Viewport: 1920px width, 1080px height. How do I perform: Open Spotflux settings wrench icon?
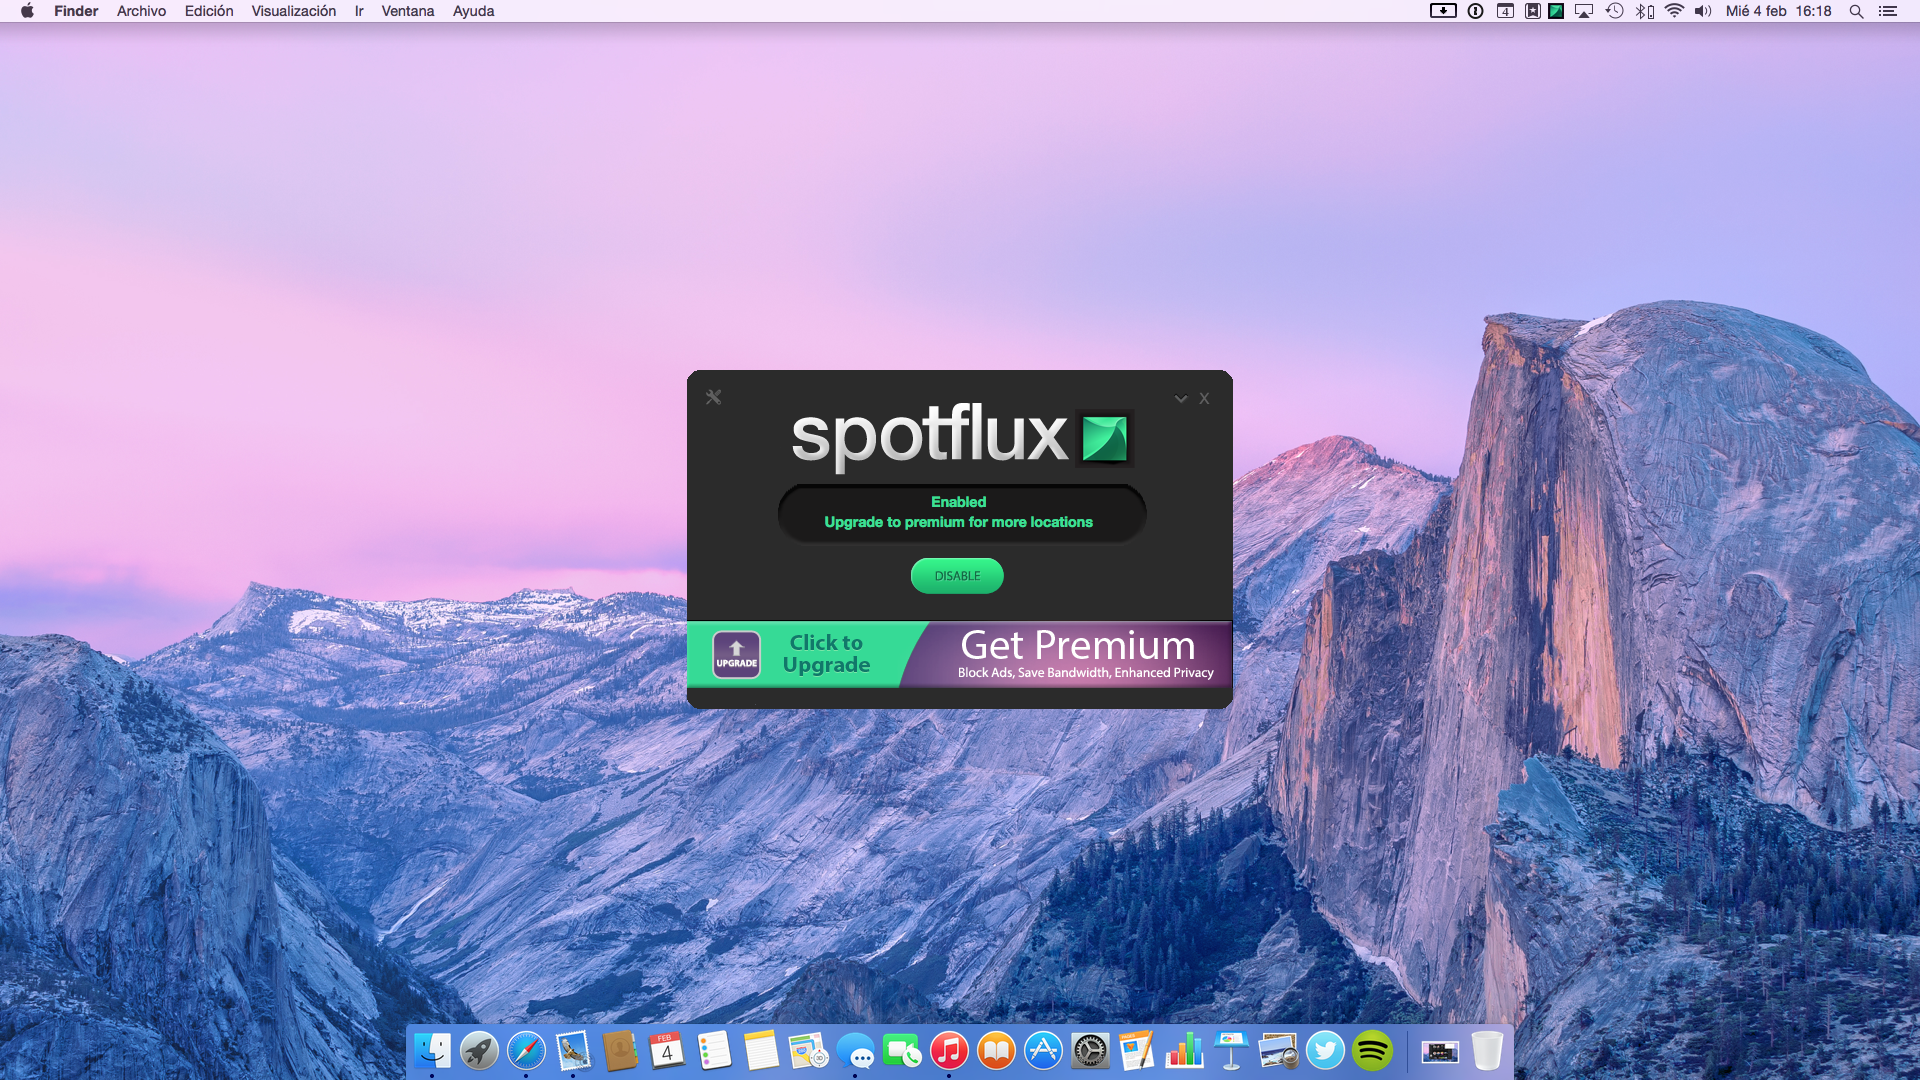(x=713, y=397)
